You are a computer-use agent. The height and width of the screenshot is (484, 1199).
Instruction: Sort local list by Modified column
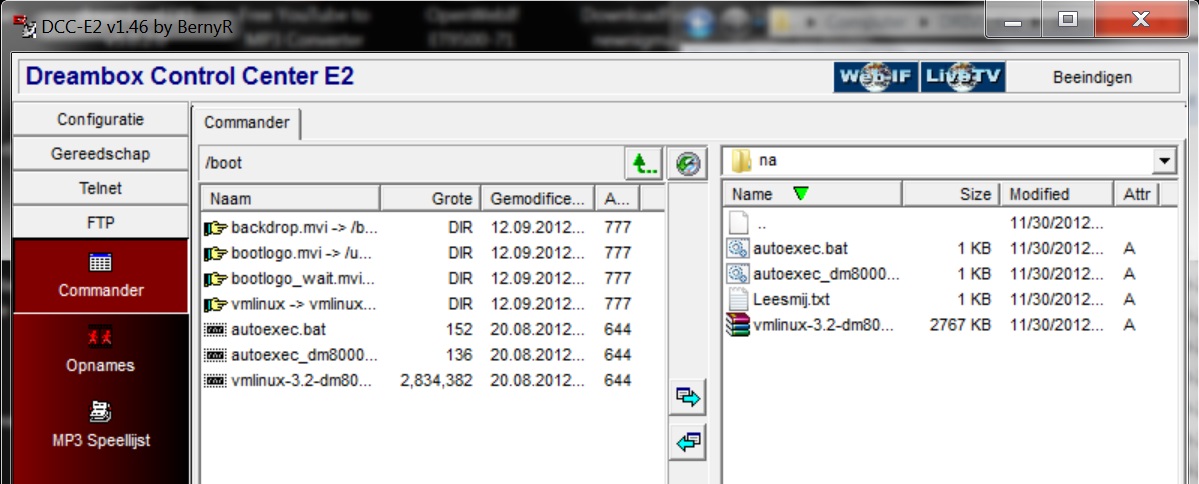tap(1057, 195)
